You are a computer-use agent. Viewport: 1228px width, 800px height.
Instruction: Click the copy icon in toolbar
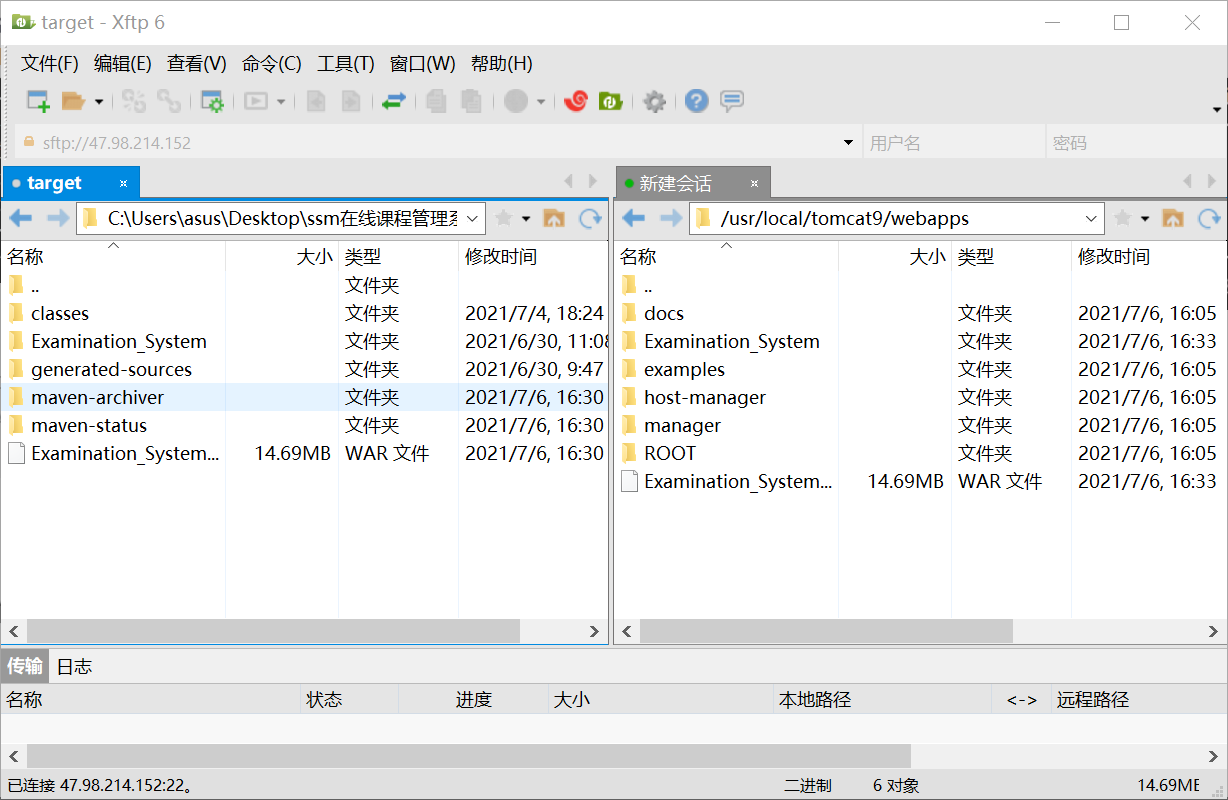[436, 101]
